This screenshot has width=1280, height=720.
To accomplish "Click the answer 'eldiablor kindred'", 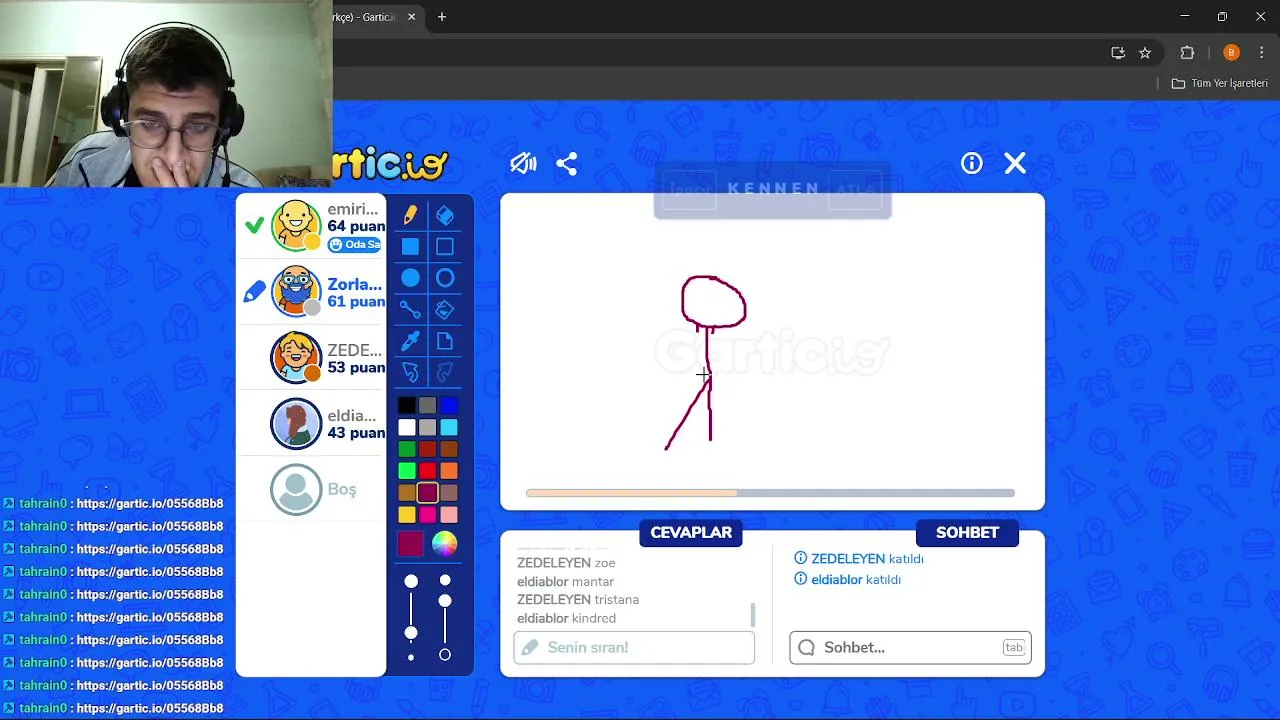I will [566, 619].
